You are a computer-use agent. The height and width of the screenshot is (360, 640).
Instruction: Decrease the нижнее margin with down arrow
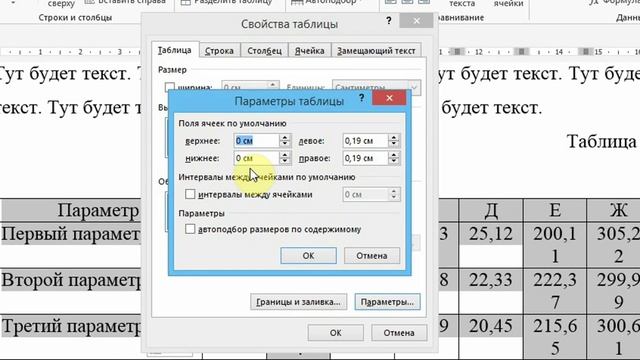click(x=285, y=162)
